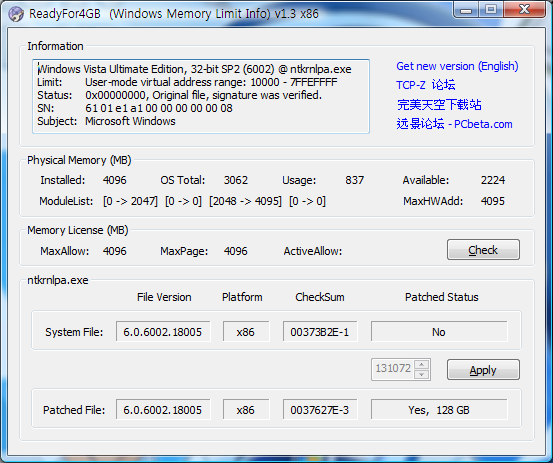Increase the 131072 spinner value with up arrow
Screen dimensions: 553x463
[x=421, y=364]
